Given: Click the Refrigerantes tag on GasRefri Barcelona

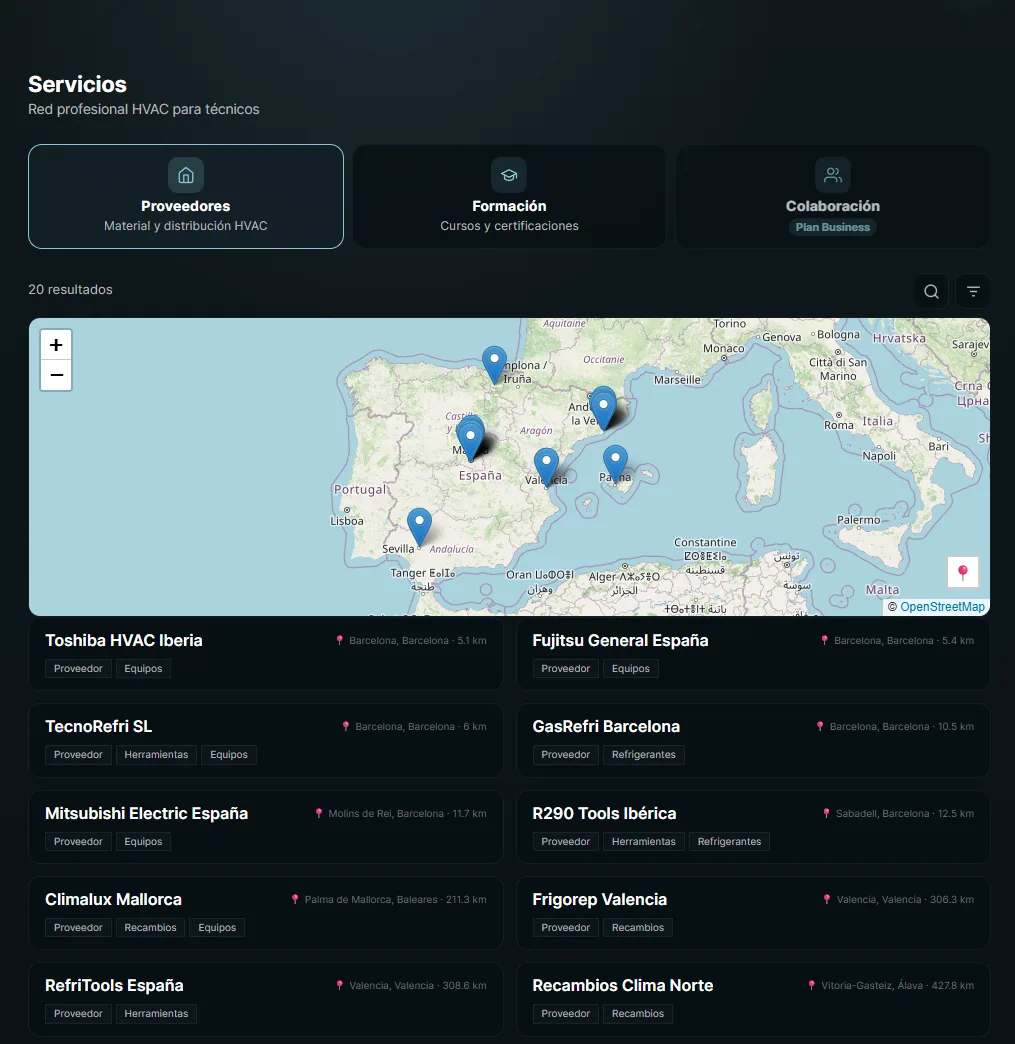Looking at the screenshot, I should click(x=643, y=754).
